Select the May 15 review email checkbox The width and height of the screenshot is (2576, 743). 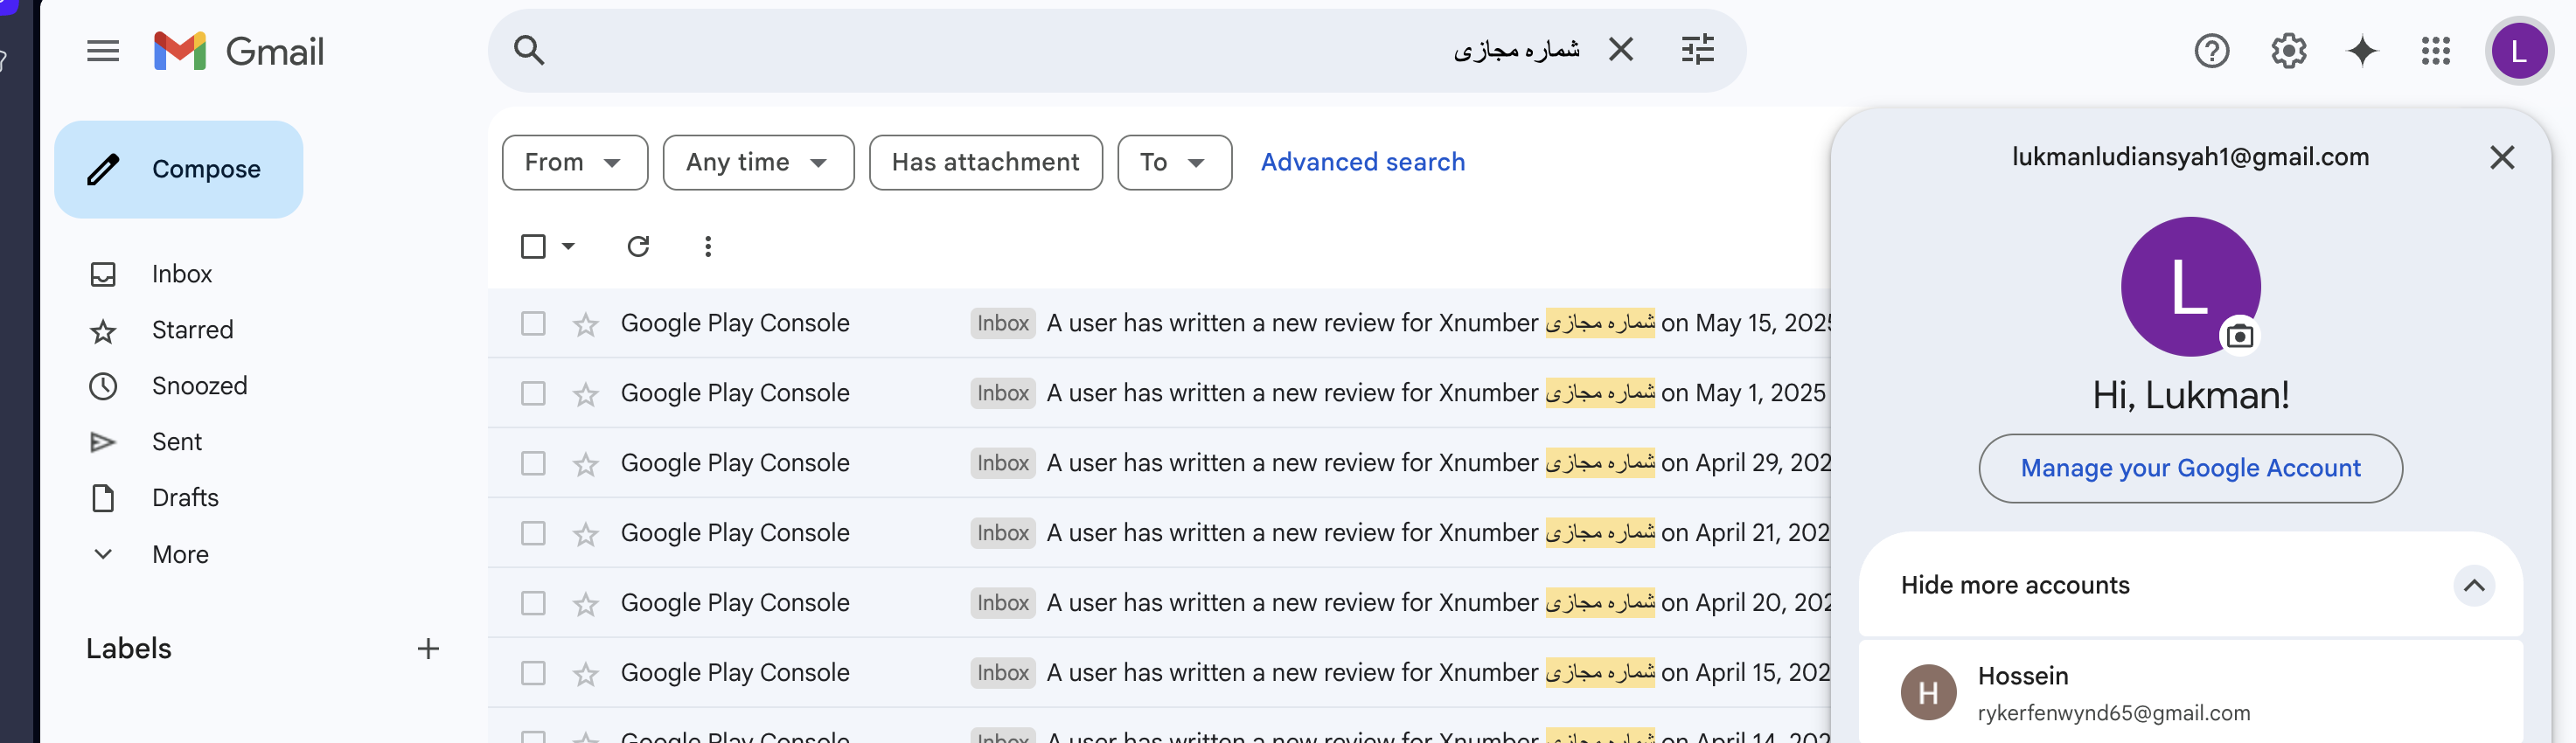(x=533, y=323)
